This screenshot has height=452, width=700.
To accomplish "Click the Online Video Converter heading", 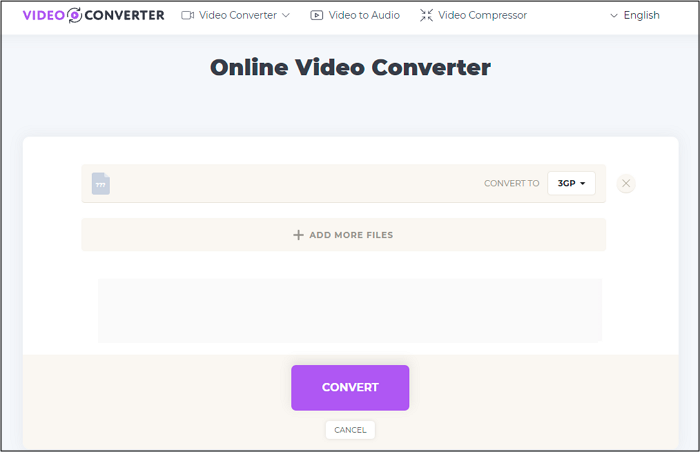I will (350, 68).
